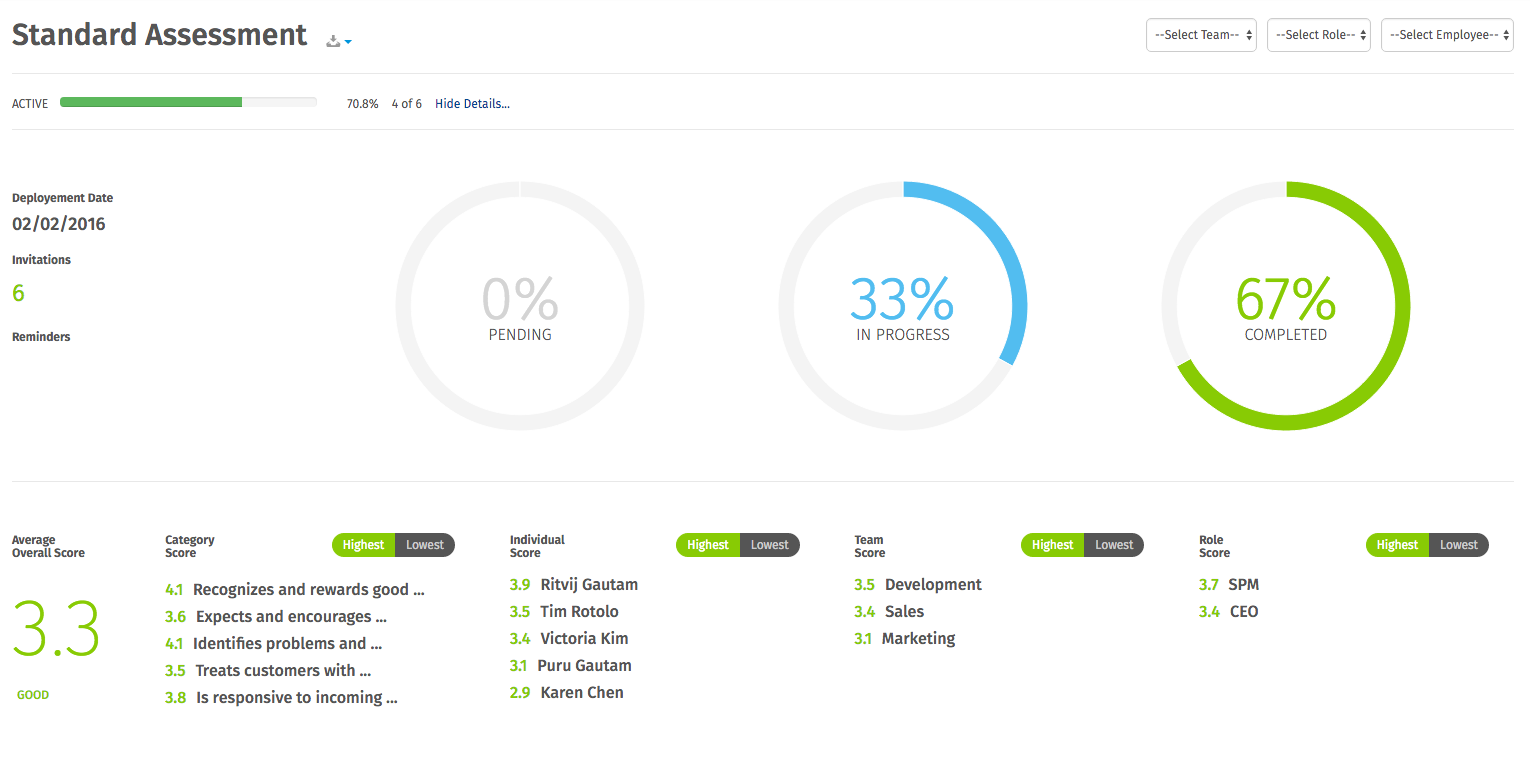Select the Marketing team score row

point(905,639)
